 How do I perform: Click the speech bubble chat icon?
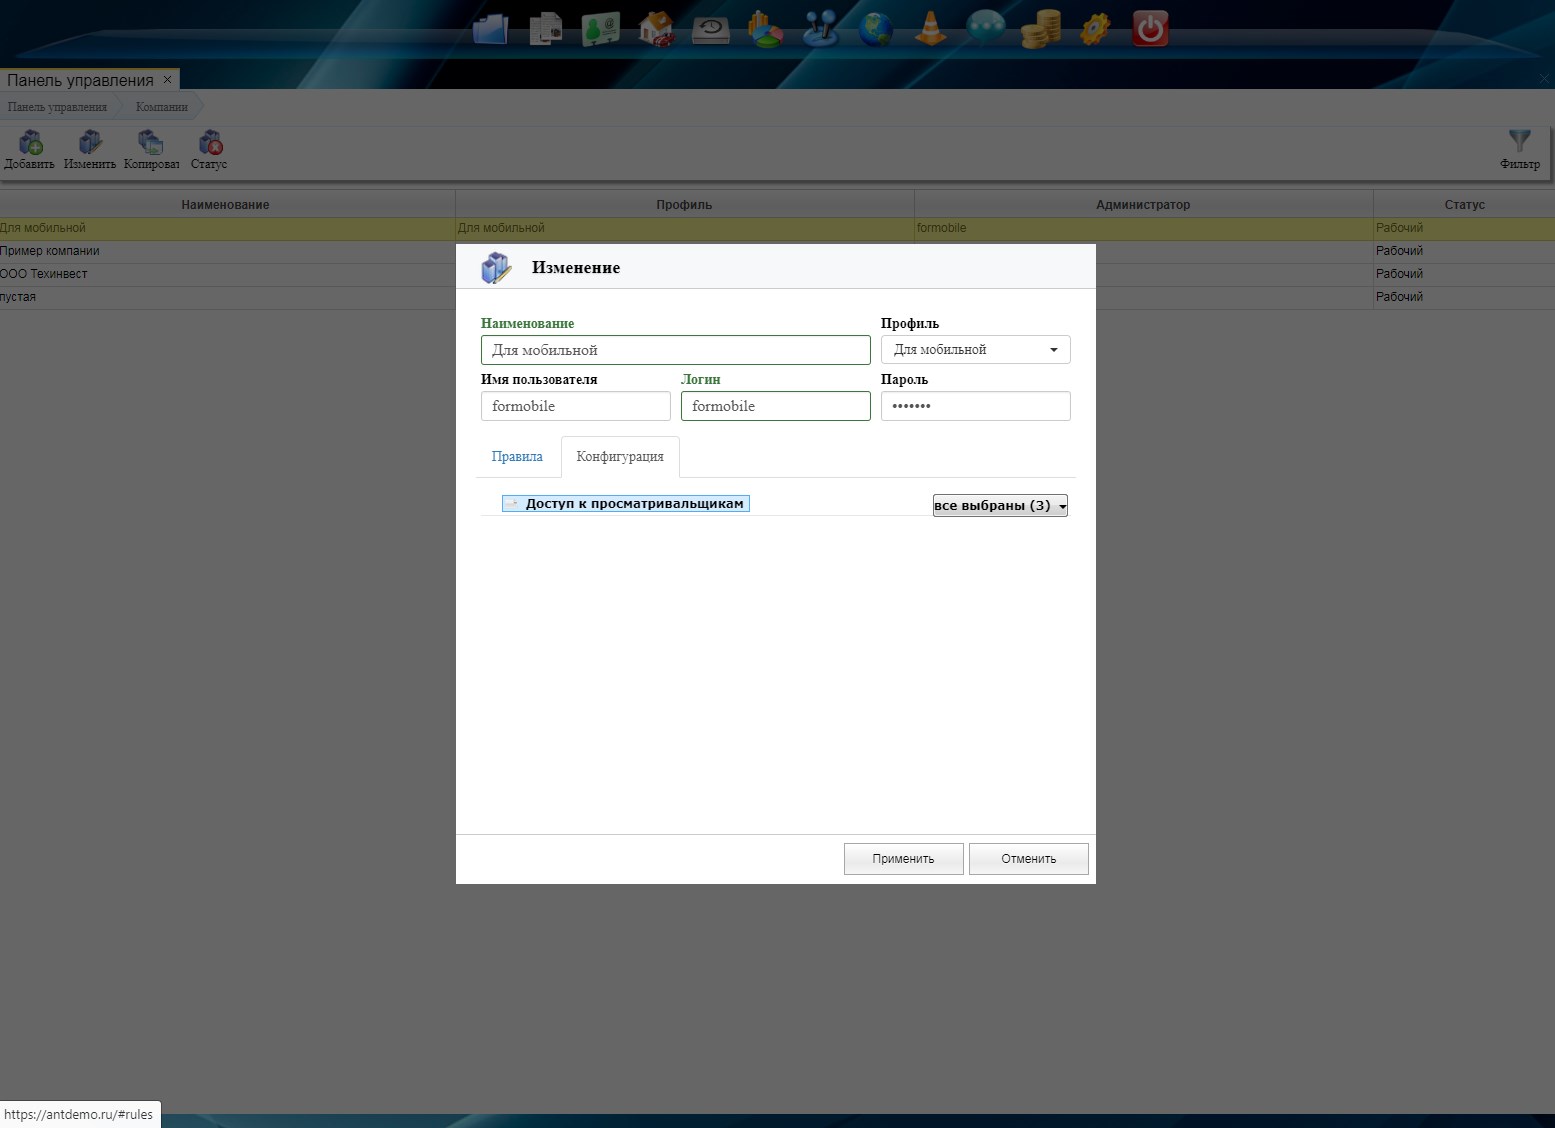click(x=985, y=29)
